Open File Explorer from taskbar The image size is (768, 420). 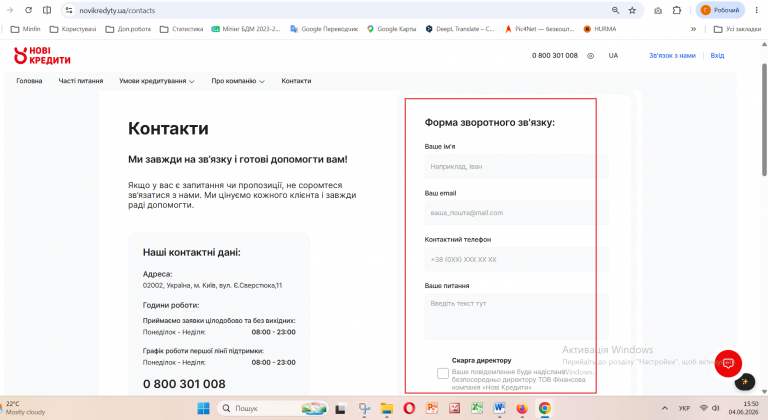point(386,408)
